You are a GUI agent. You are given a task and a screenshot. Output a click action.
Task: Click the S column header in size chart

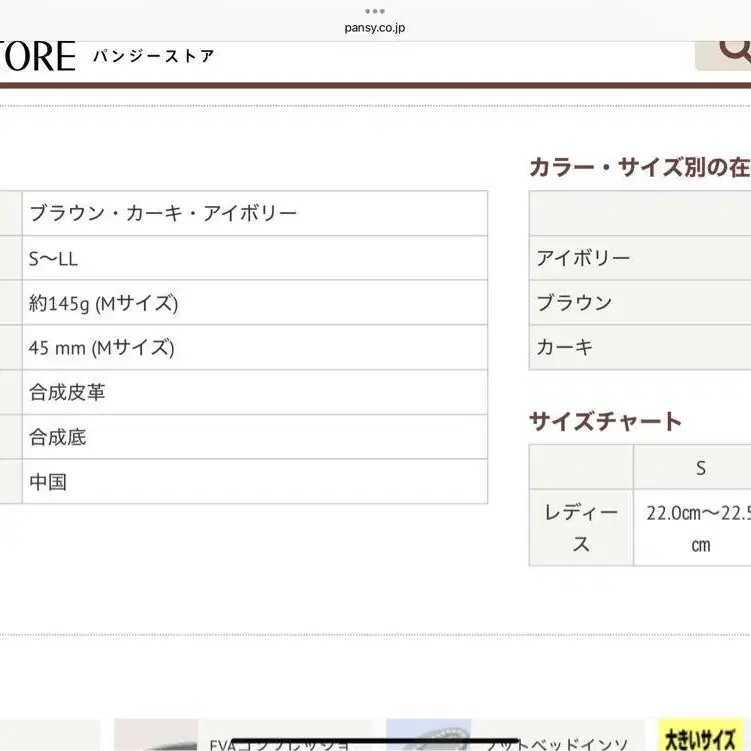pos(700,467)
